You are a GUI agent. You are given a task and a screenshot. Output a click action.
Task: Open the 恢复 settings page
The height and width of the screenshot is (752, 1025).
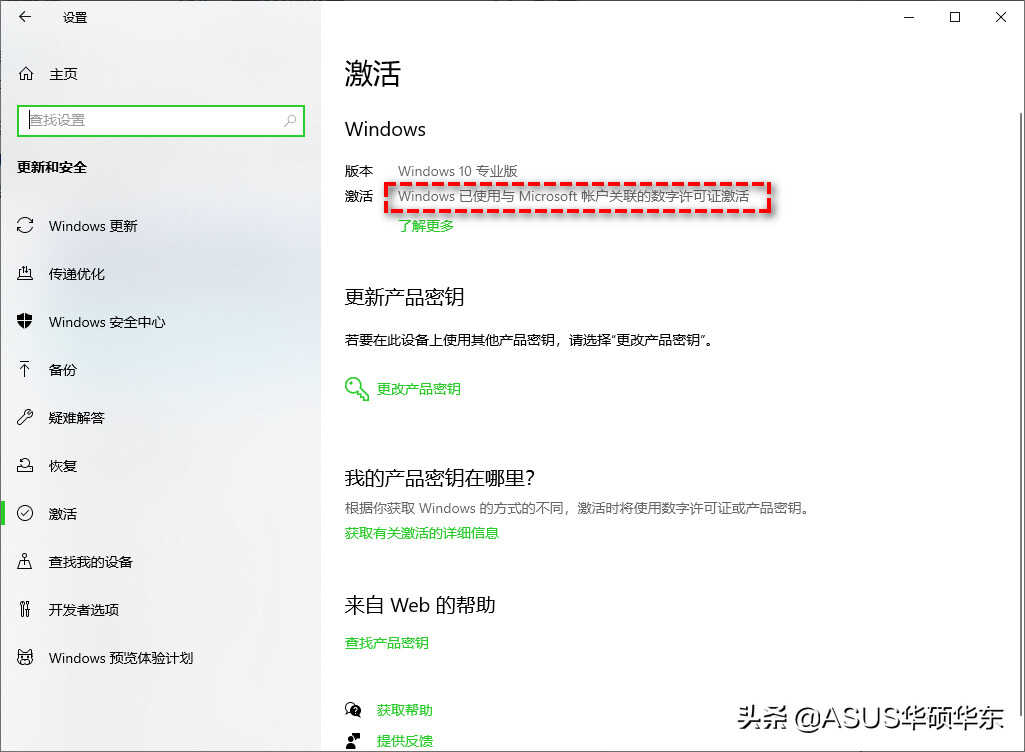pyautogui.click(x=62, y=466)
